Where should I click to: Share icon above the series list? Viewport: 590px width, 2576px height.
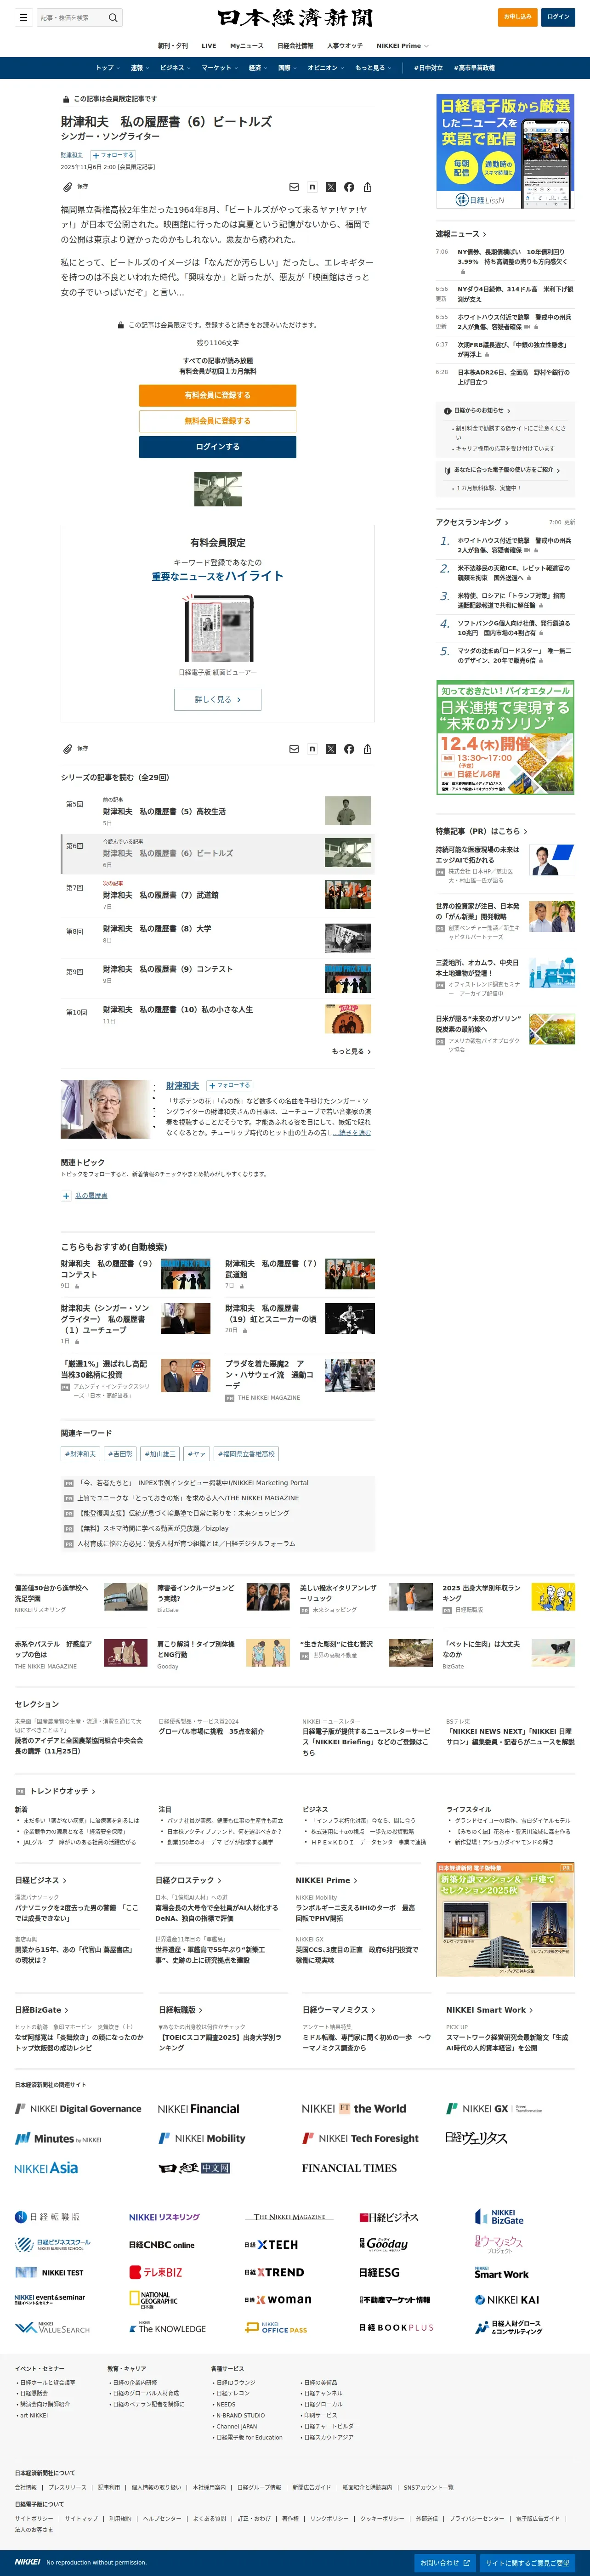click(x=368, y=749)
